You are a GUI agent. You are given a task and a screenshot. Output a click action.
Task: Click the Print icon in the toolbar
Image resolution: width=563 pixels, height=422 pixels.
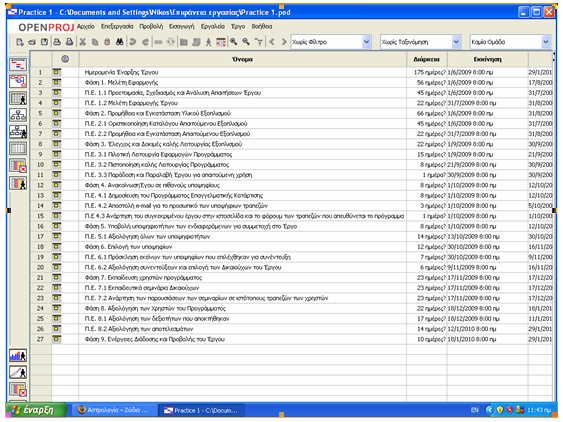(x=57, y=42)
